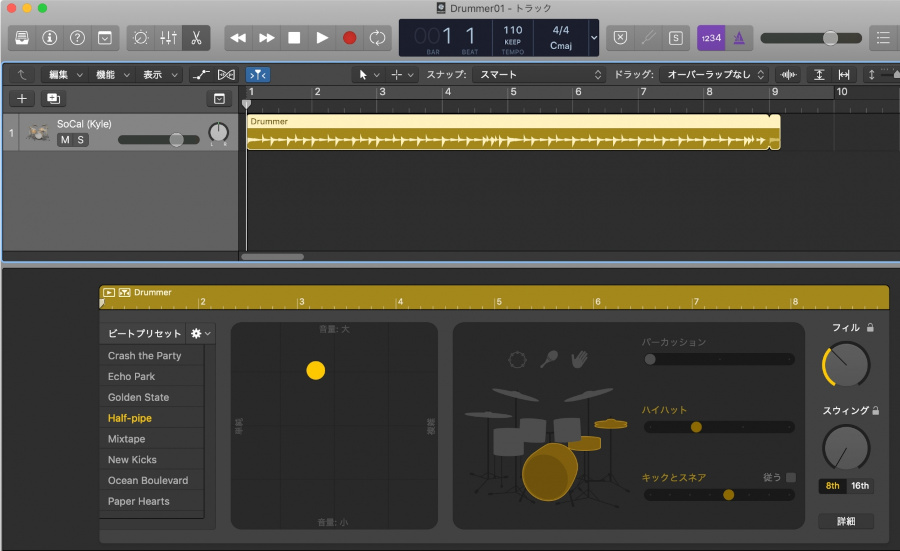900x551 pixels.
Task: Select the kick drum in the kit
Action: click(x=549, y=473)
